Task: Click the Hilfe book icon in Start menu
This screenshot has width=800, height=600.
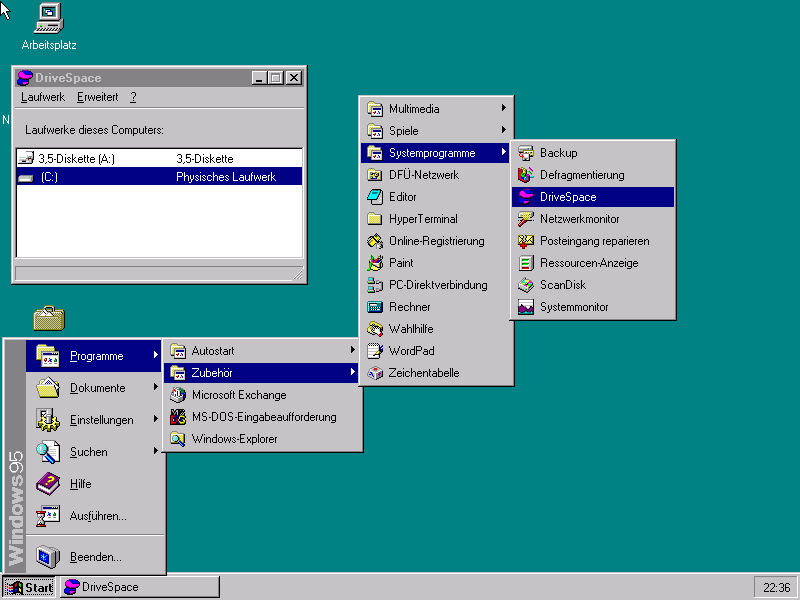Action: coord(48,483)
